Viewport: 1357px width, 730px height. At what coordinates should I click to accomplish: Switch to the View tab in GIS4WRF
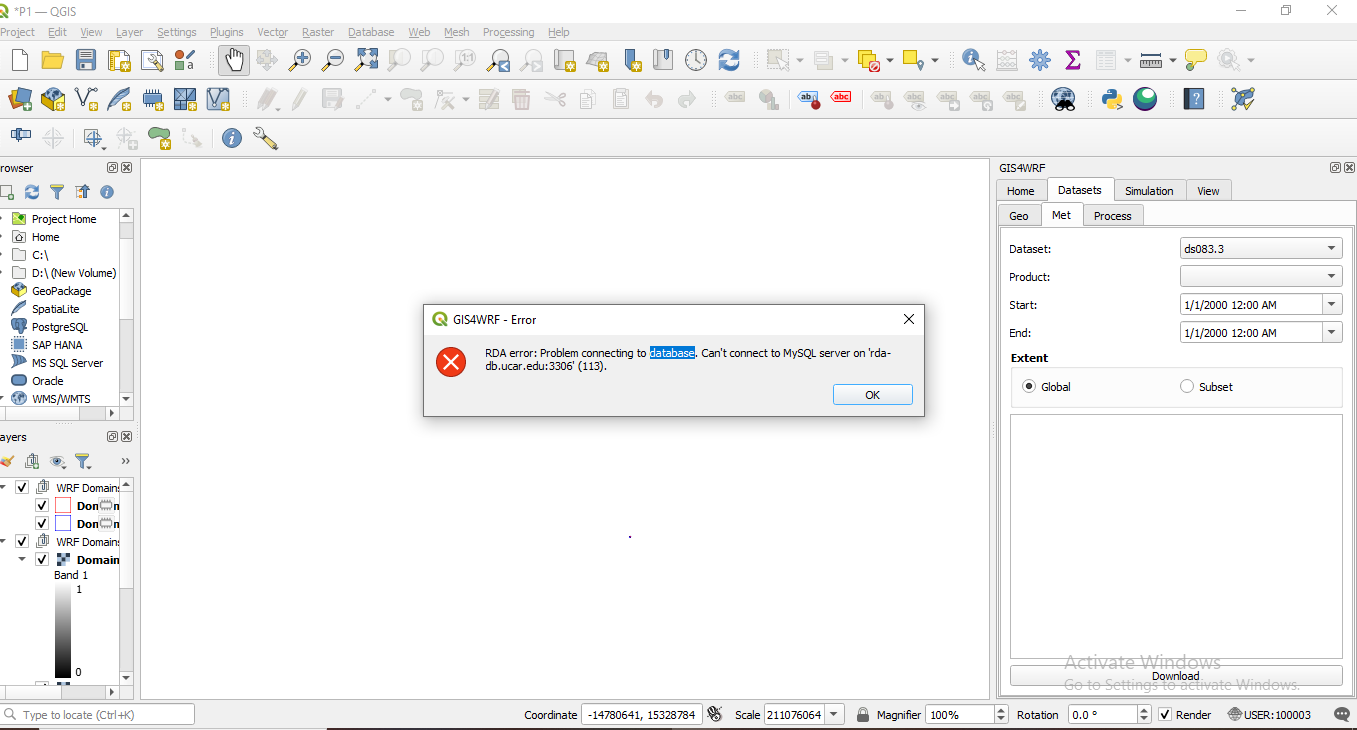[x=1208, y=191]
